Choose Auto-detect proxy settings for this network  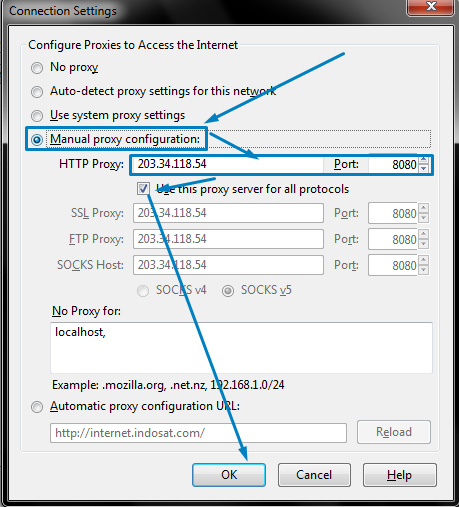(x=37, y=92)
